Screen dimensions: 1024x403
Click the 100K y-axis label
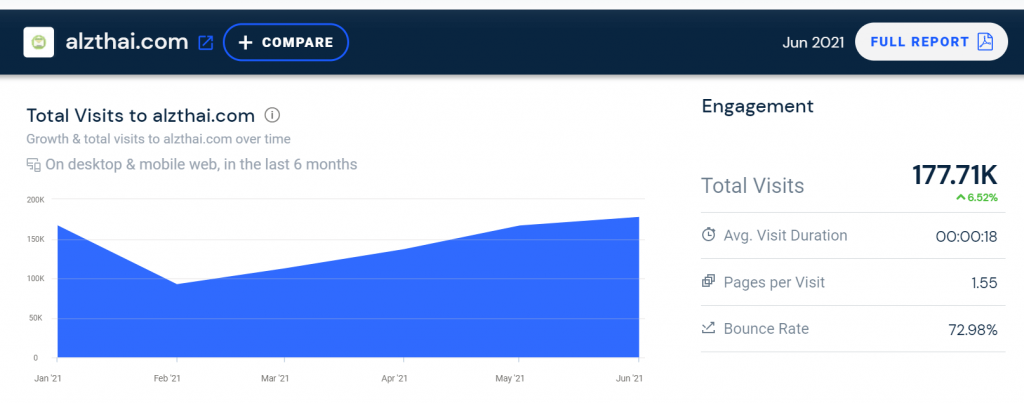point(35,279)
